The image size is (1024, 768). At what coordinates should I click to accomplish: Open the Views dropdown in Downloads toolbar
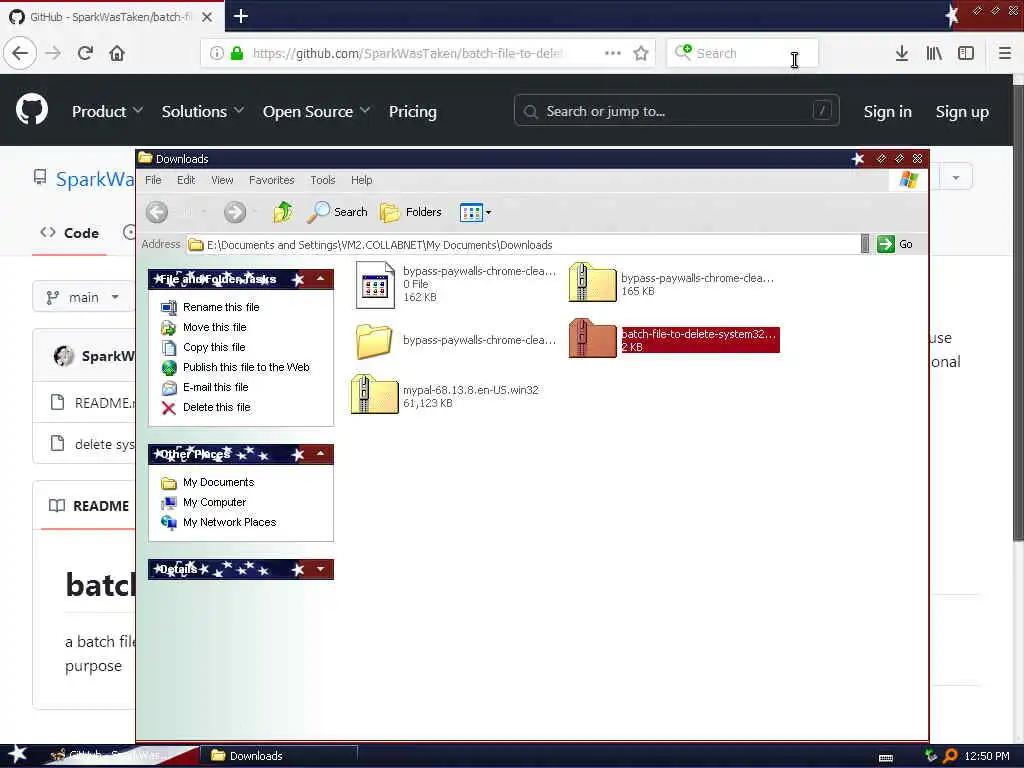coord(475,212)
